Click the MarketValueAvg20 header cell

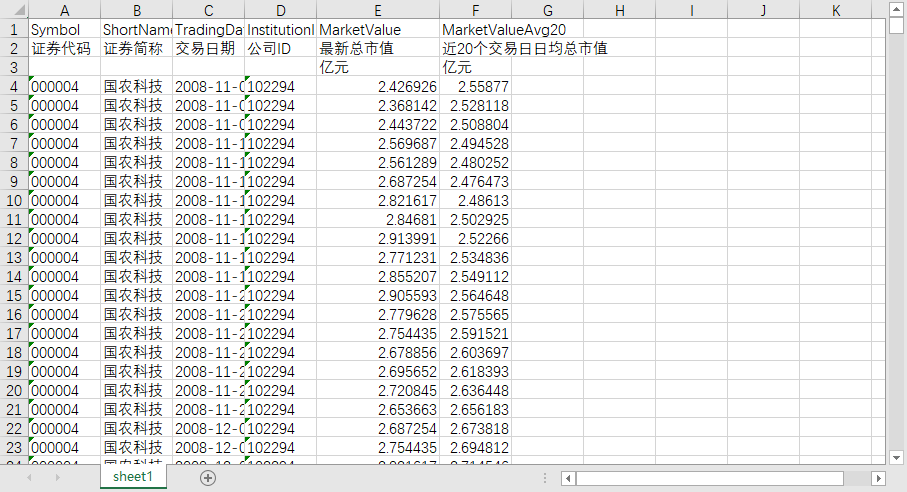tap(475, 29)
